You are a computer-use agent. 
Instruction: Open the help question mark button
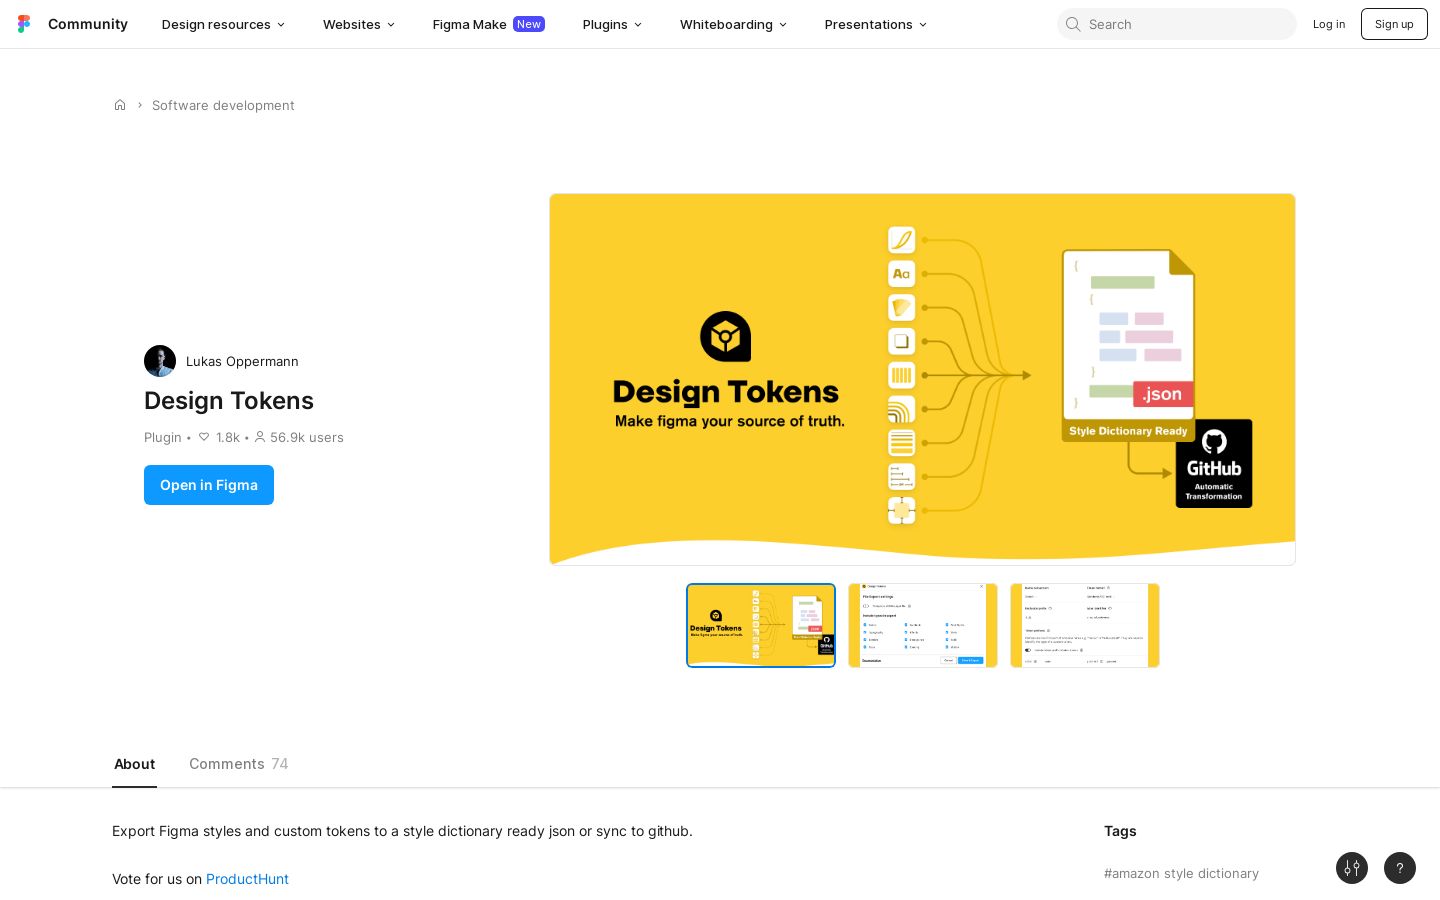(x=1400, y=868)
